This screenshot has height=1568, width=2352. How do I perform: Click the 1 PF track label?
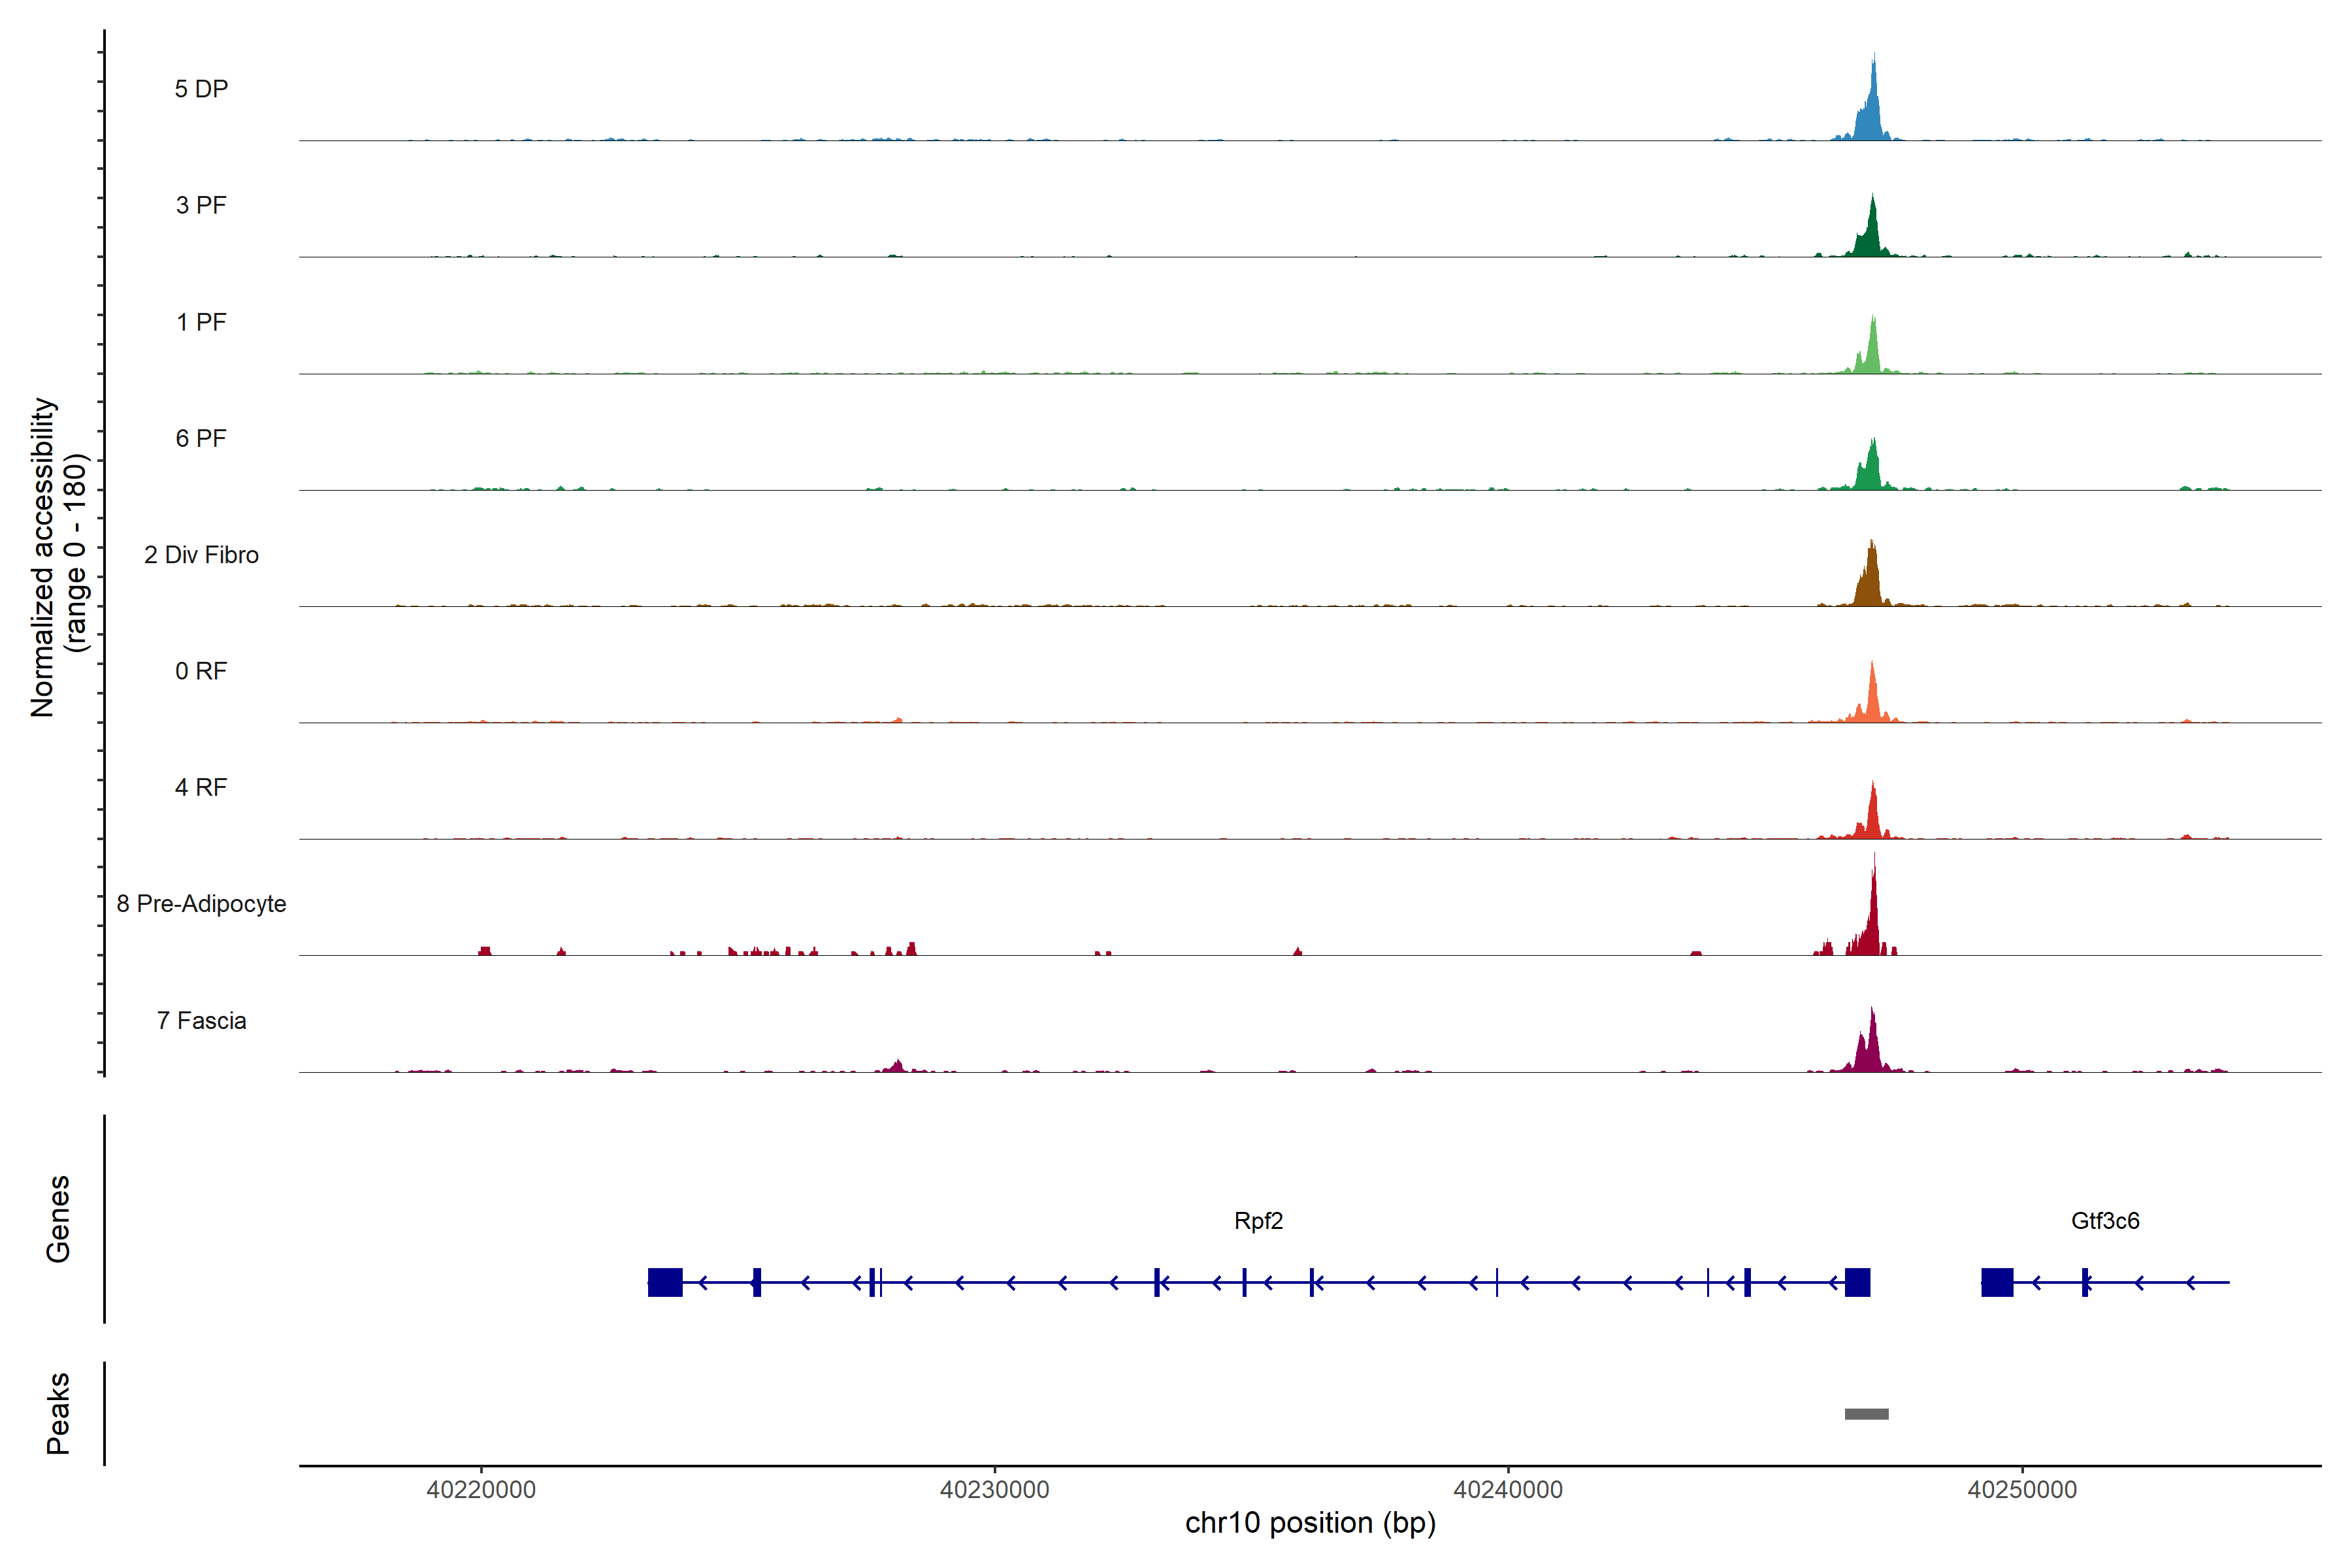(x=201, y=322)
